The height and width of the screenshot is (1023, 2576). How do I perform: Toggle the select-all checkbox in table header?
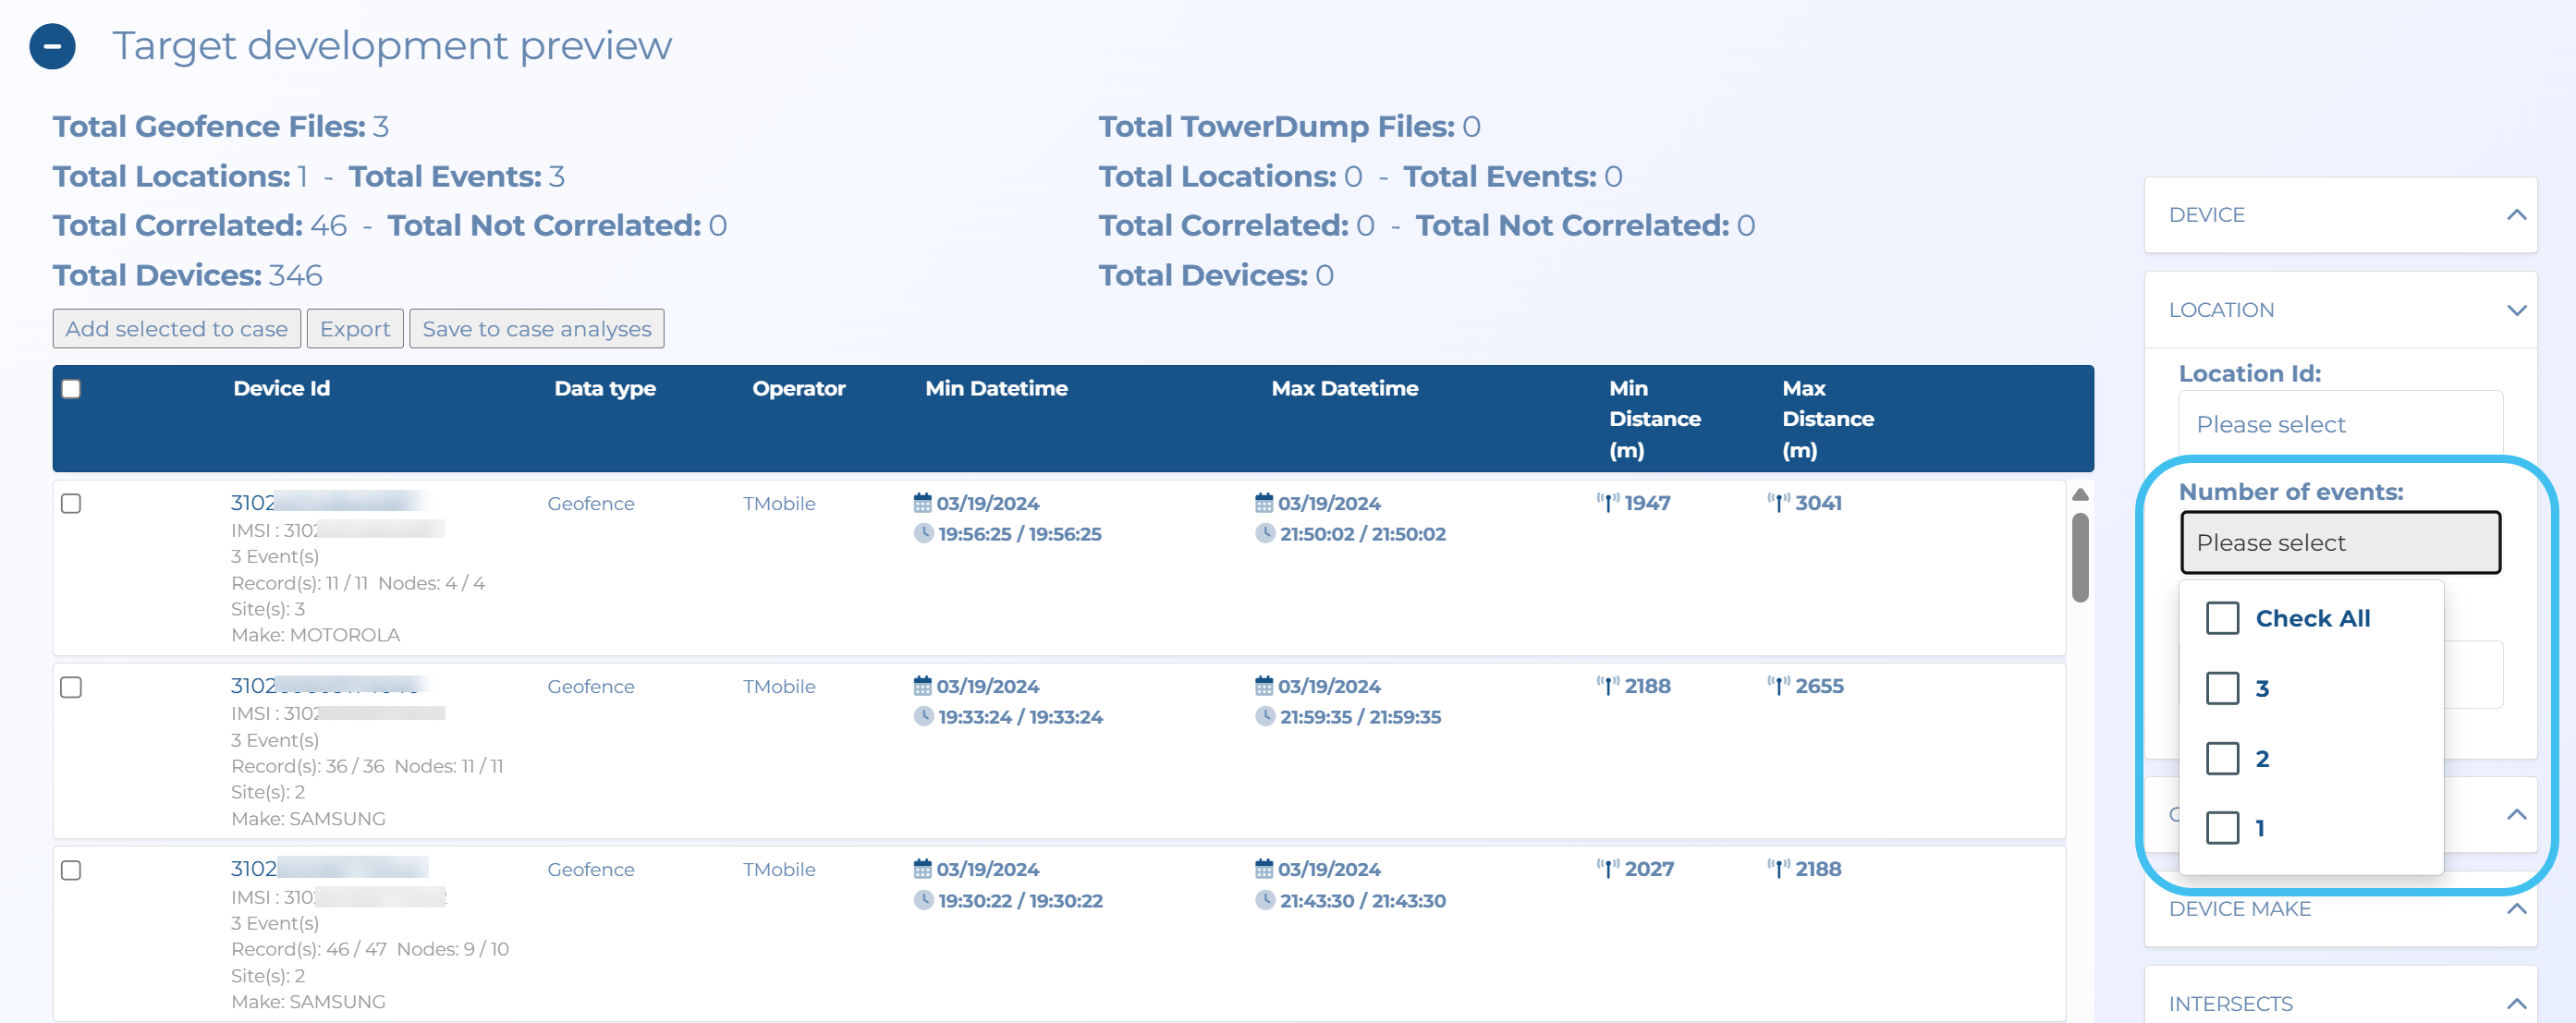click(71, 389)
